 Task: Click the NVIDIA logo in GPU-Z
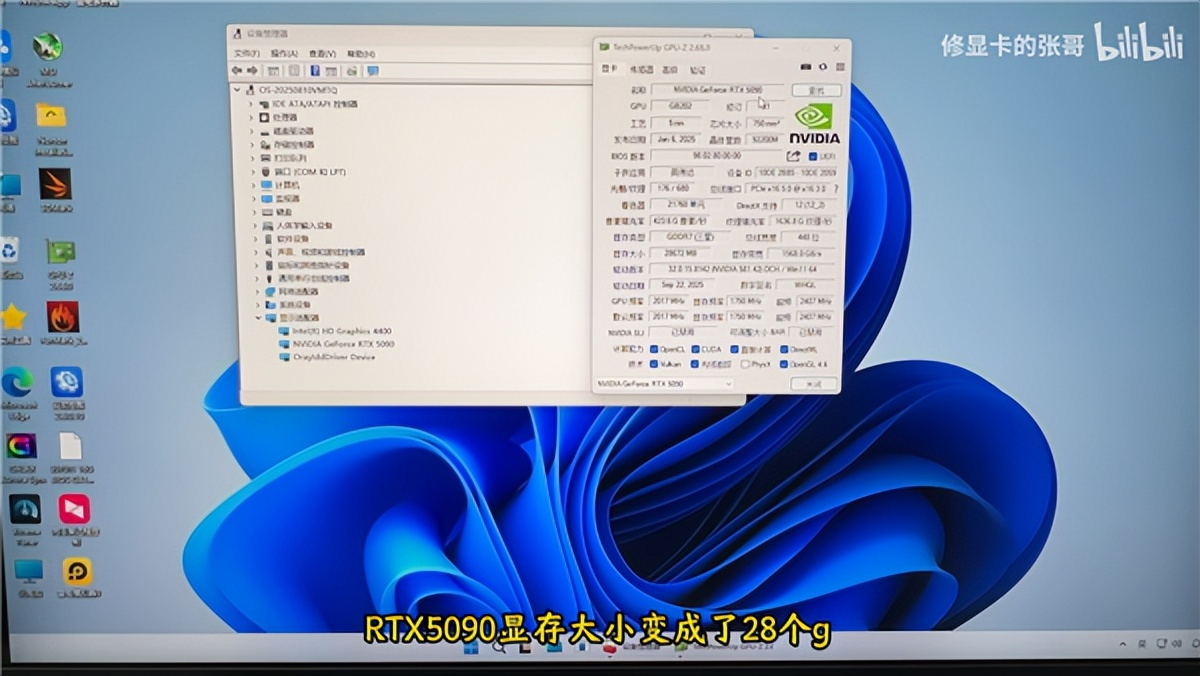coord(814,123)
